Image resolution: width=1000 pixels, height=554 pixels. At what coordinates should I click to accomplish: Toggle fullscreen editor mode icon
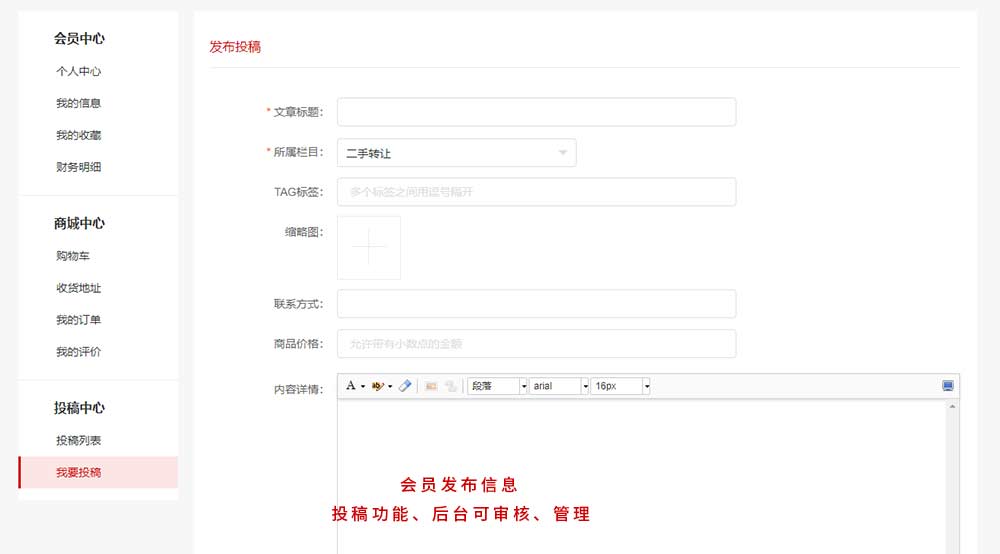[948, 386]
